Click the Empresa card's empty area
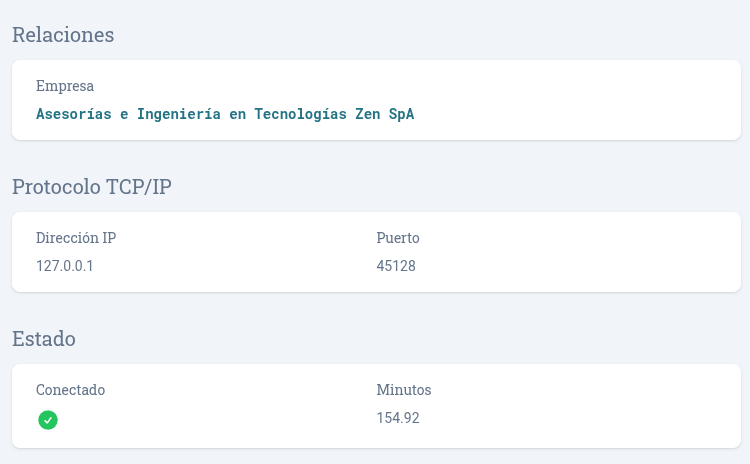 (x=580, y=100)
